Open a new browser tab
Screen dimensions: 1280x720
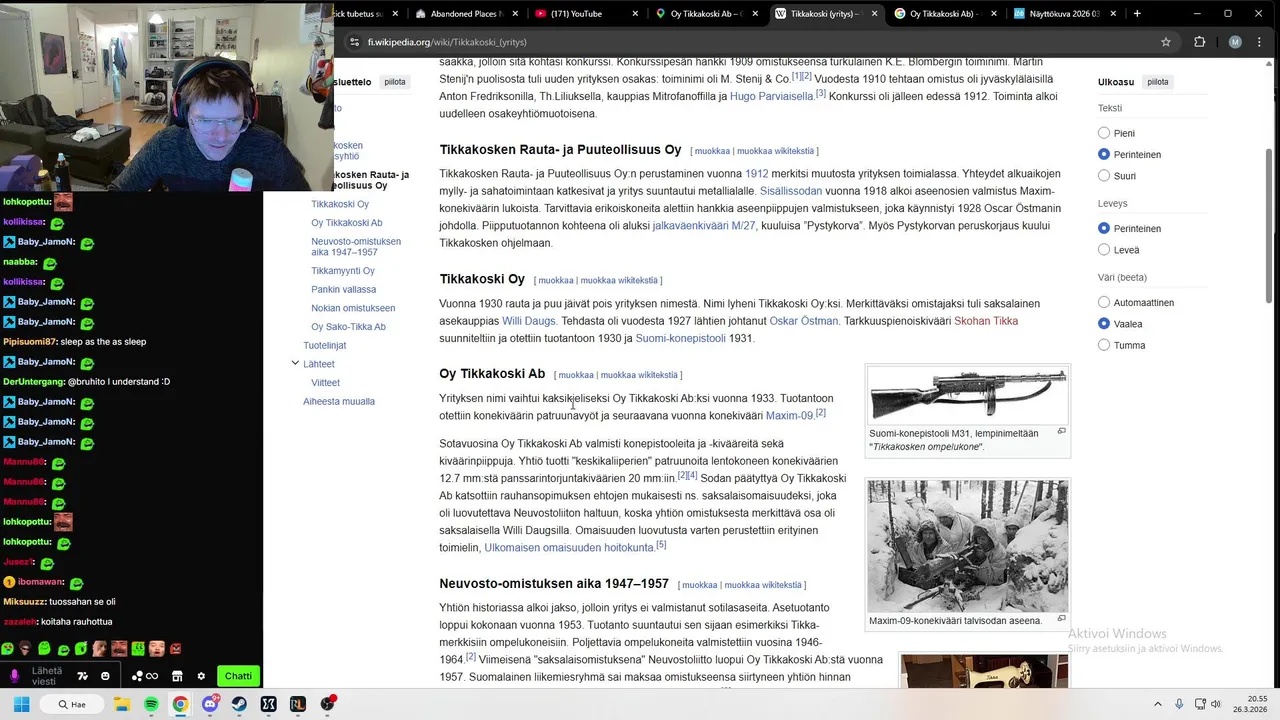click(1137, 14)
